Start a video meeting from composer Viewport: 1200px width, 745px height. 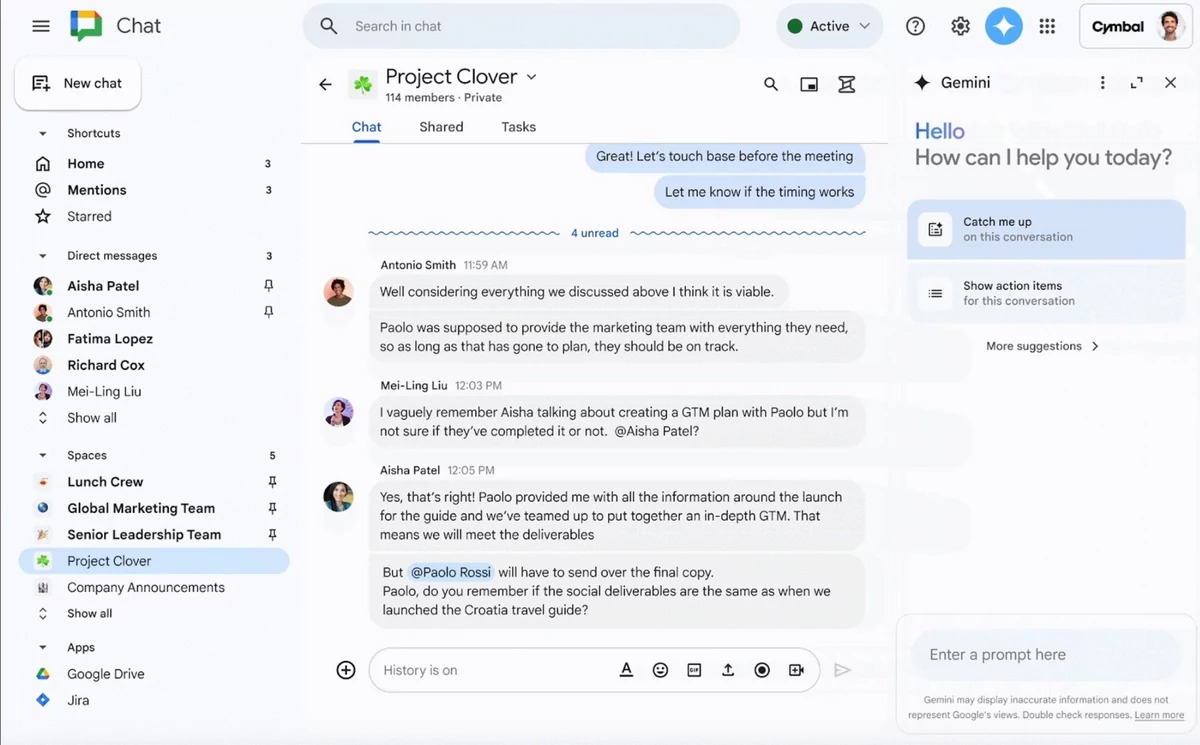(796, 670)
